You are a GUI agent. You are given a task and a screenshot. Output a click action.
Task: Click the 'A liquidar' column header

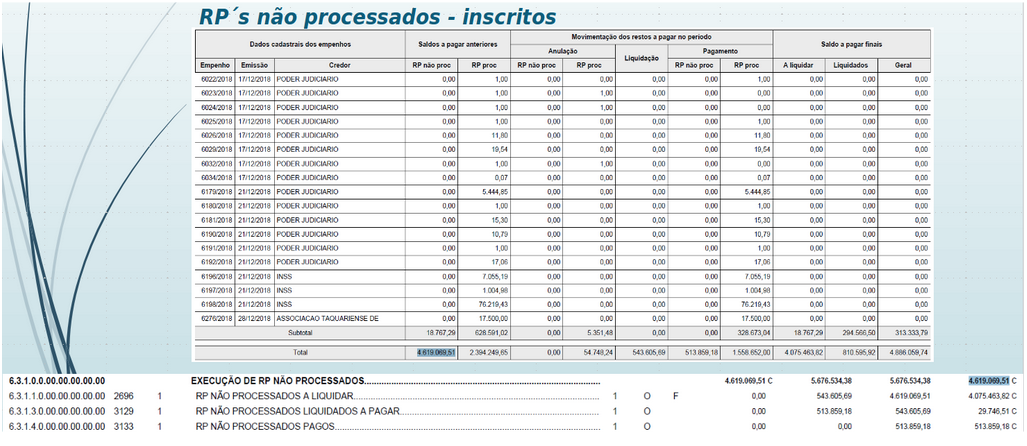tap(798, 65)
